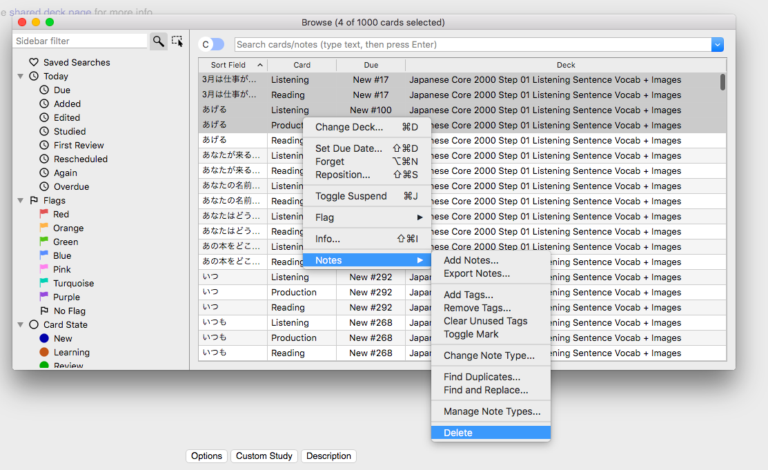Click Delete in the Notes submenu

(458, 433)
